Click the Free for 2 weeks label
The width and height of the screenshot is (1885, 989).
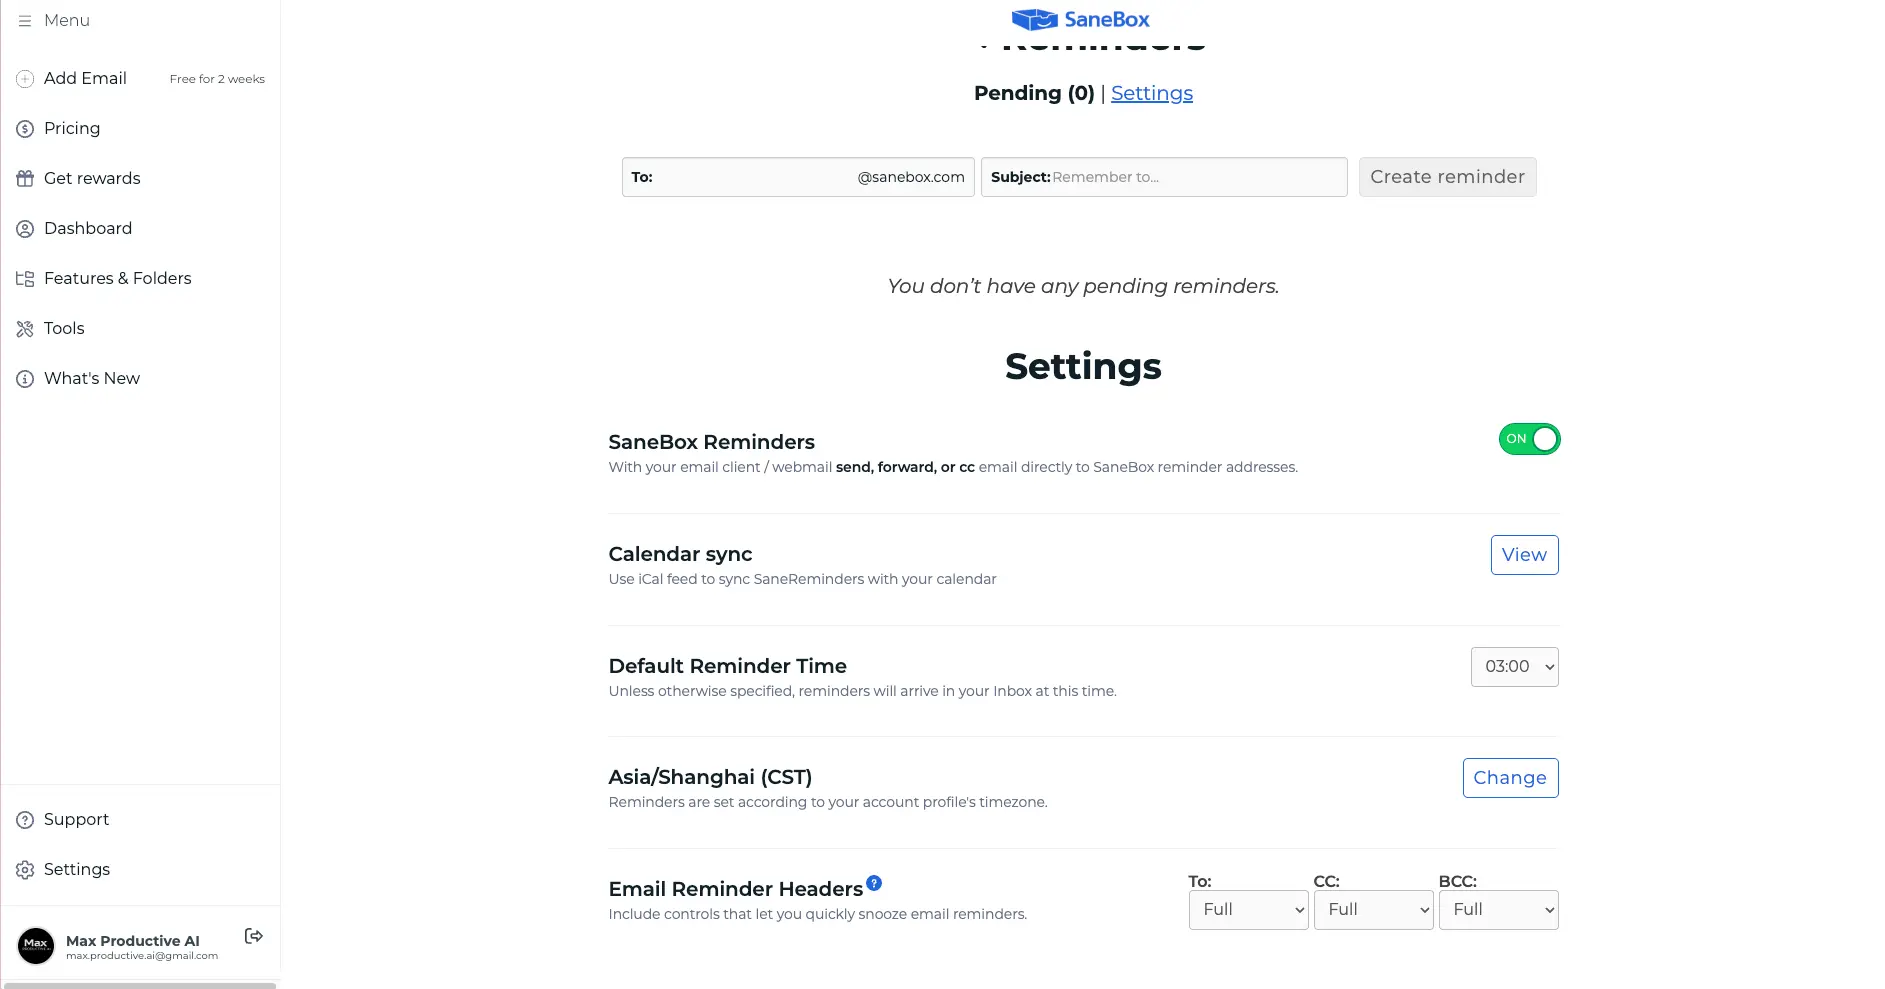(x=217, y=79)
